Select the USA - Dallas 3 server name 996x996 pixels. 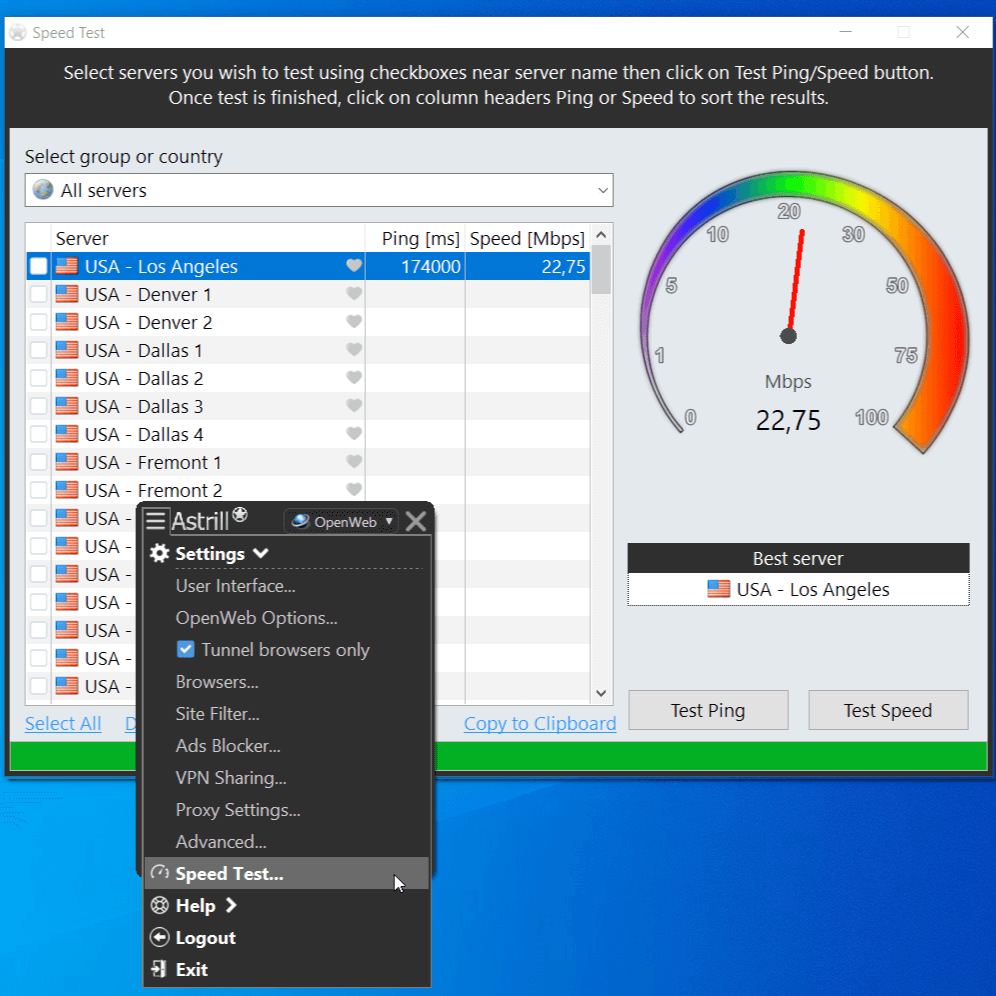coord(144,406)
